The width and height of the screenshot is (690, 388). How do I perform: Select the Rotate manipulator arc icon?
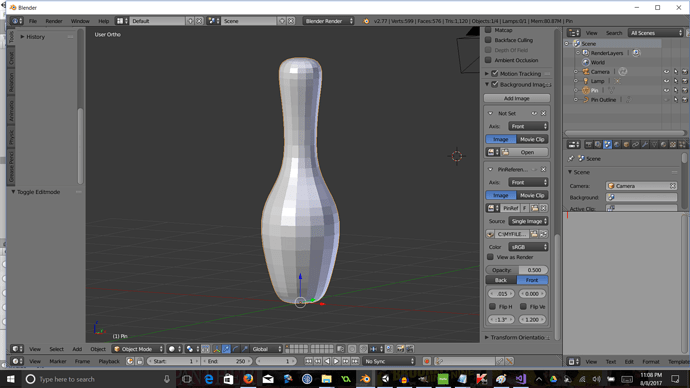(235, 349)
